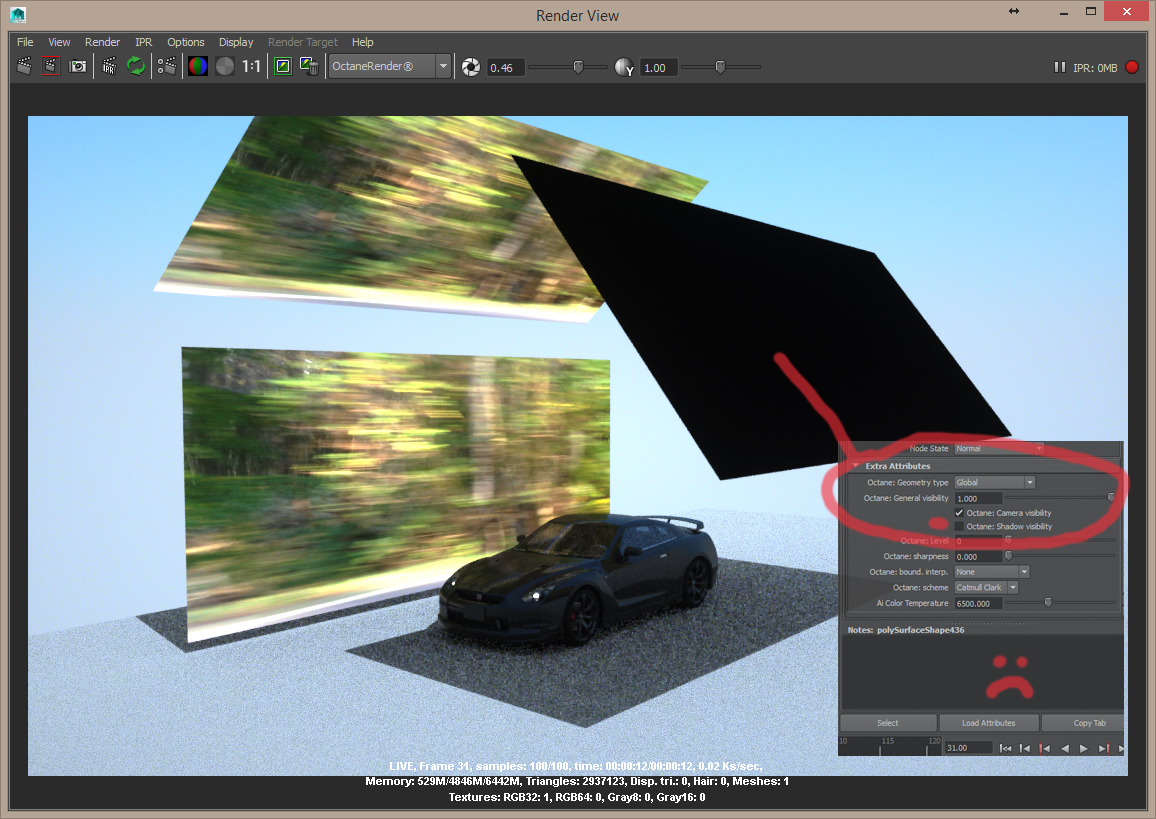1156x819 pixels.
Task: Keep the image with the green-framed picture icon
Action: click(x=283, y=66)
